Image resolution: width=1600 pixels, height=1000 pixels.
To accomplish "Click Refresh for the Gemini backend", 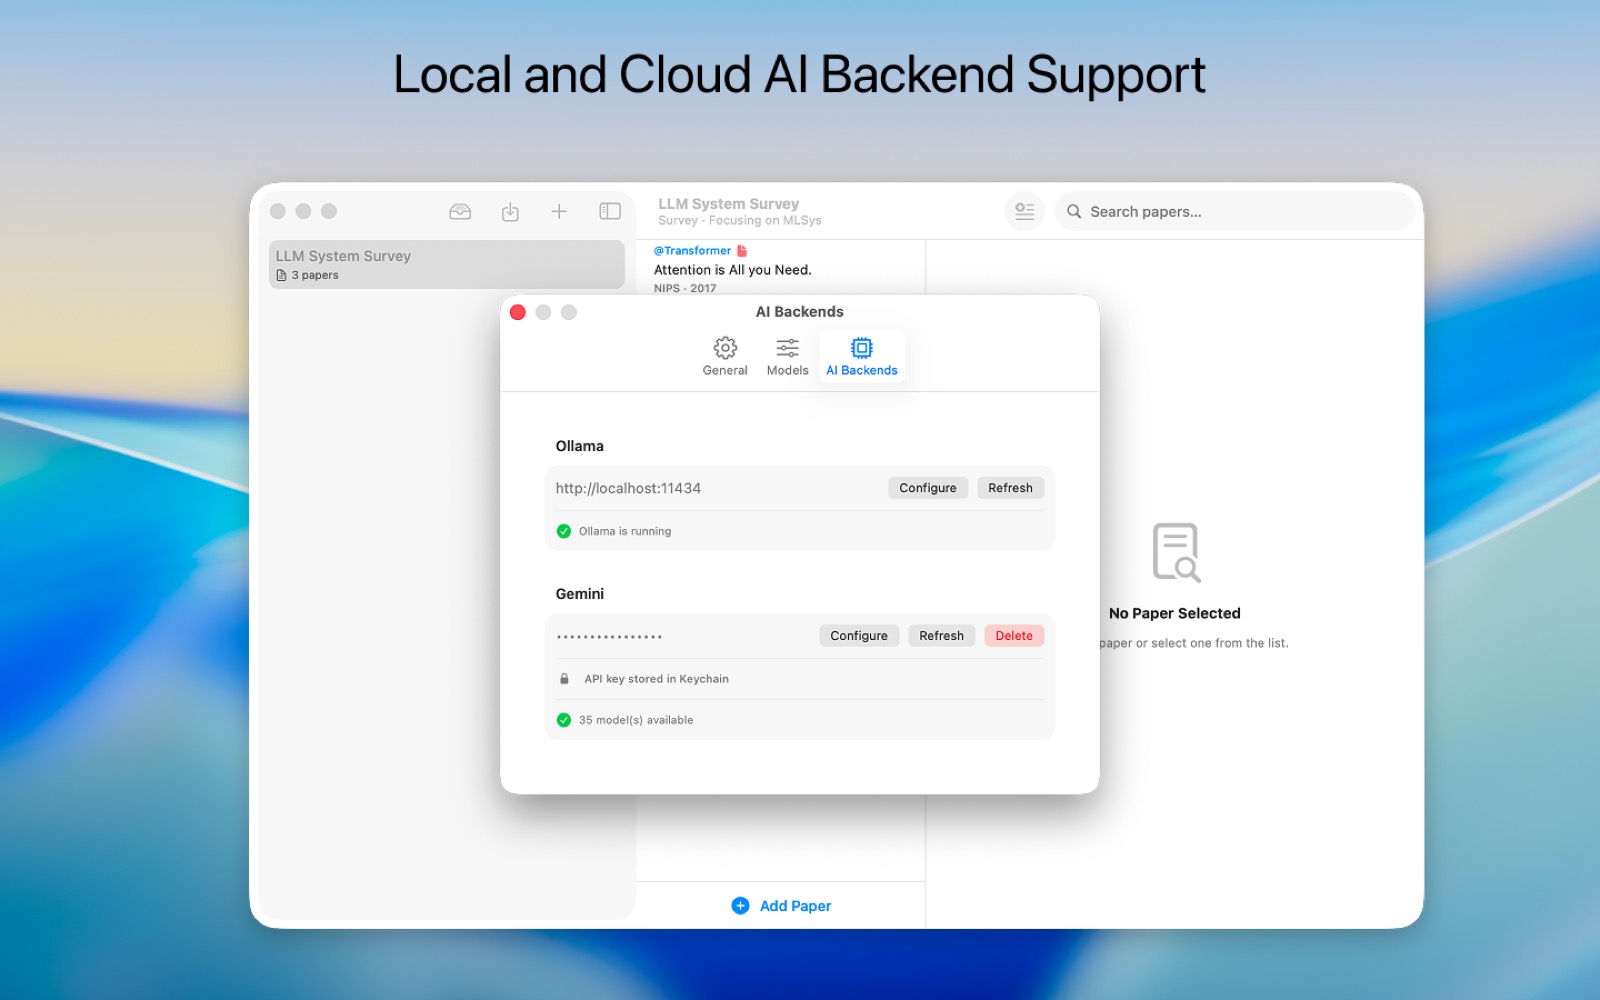I will 941,636.
